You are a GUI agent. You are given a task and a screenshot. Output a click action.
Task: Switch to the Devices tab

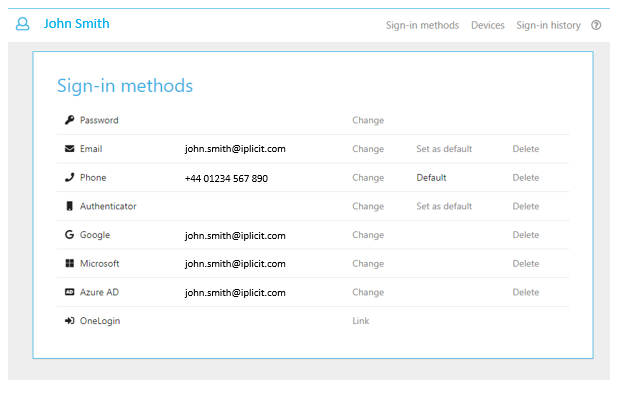pyautogui.click(x=488, y=25)
